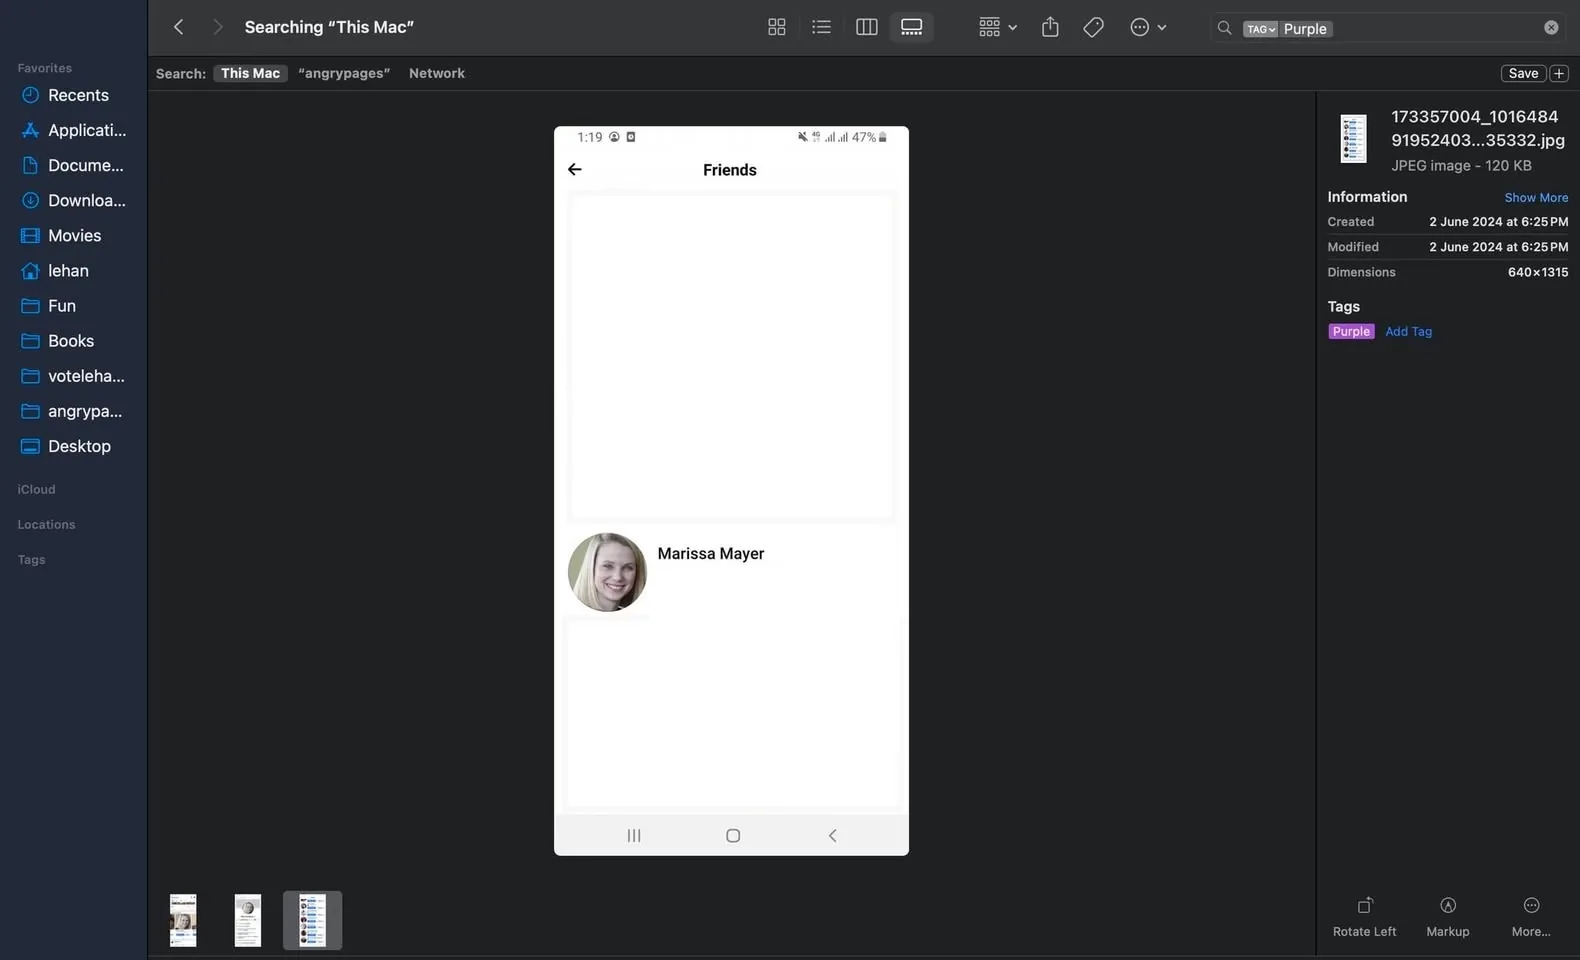Click Show More in Information panel
1580x960 pixels.
click(x=1536, y=197)
